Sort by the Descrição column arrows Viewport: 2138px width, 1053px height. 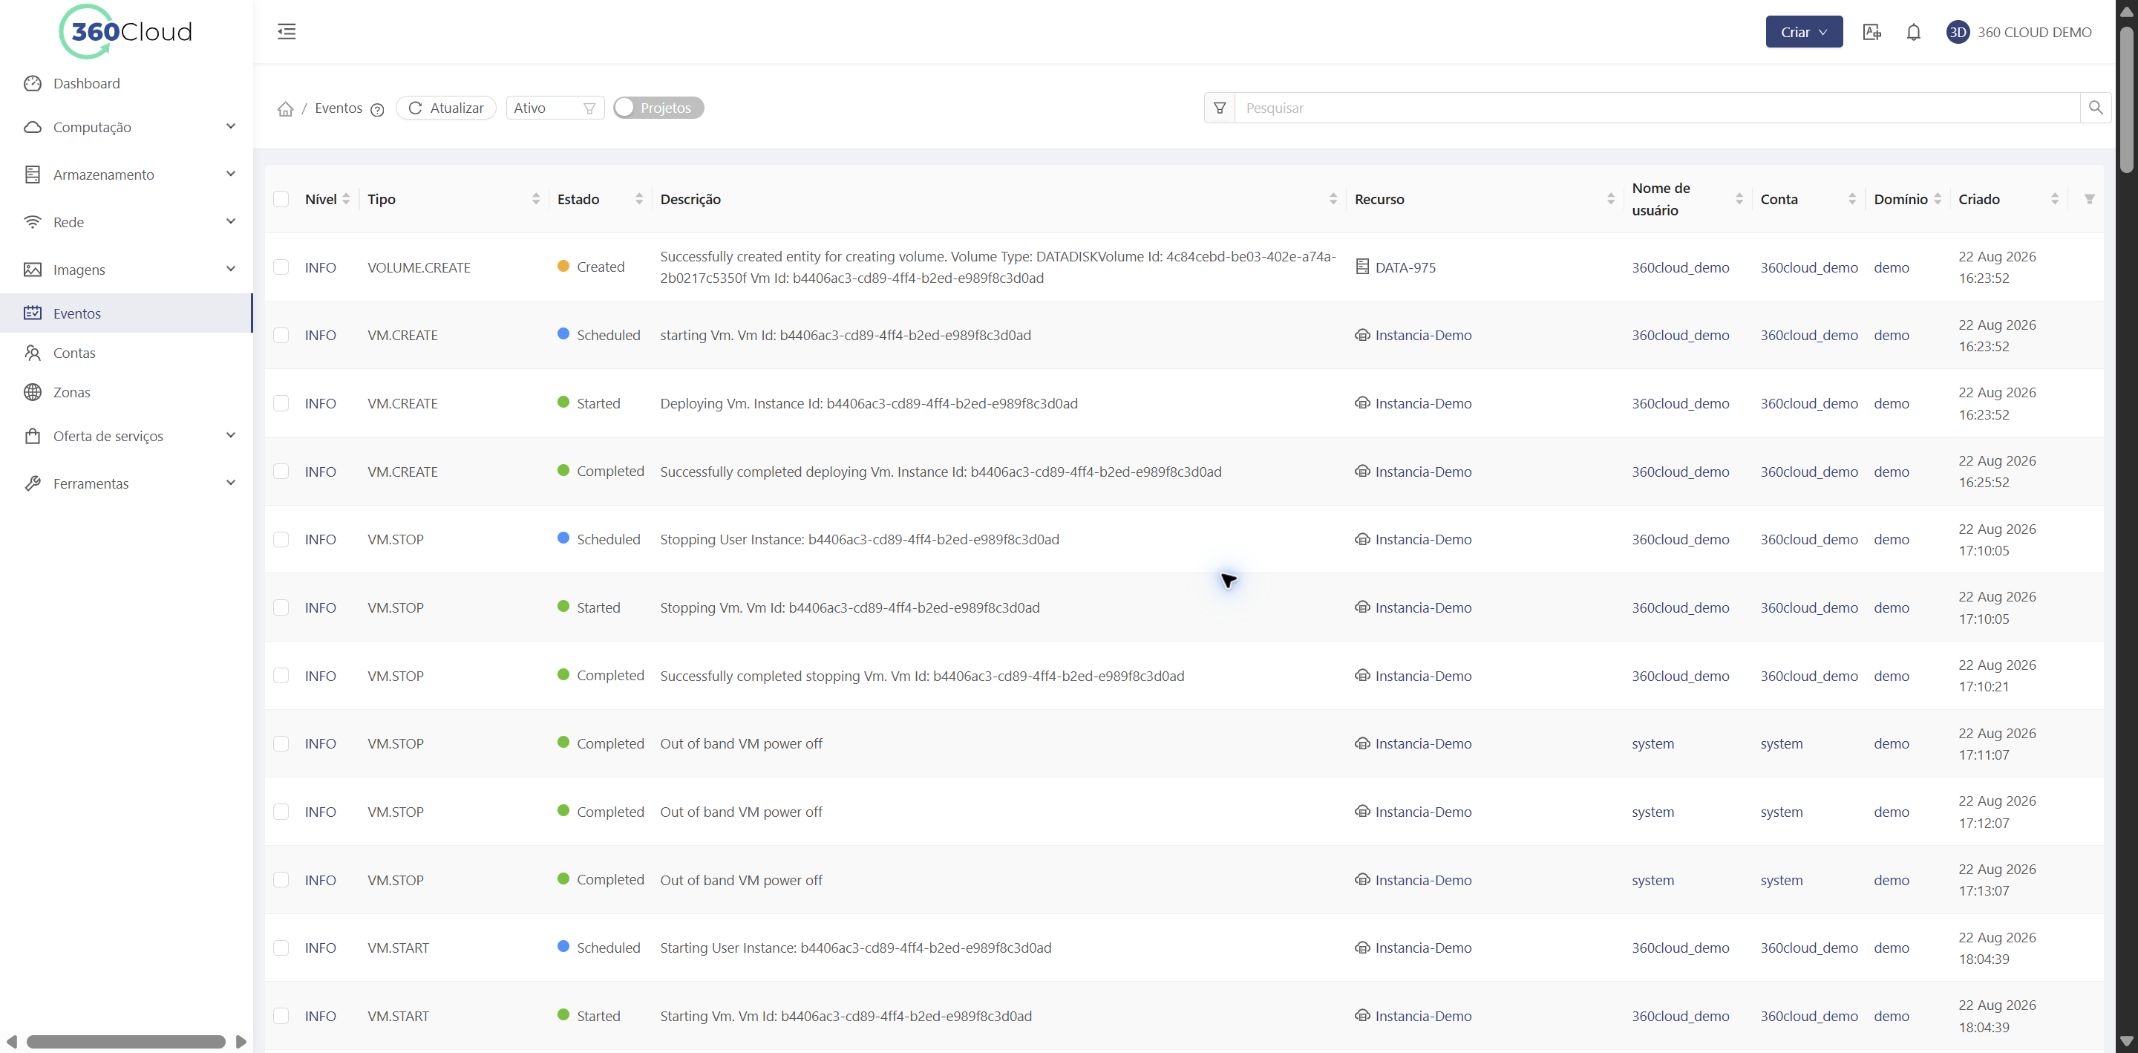tap(1333, 199)
